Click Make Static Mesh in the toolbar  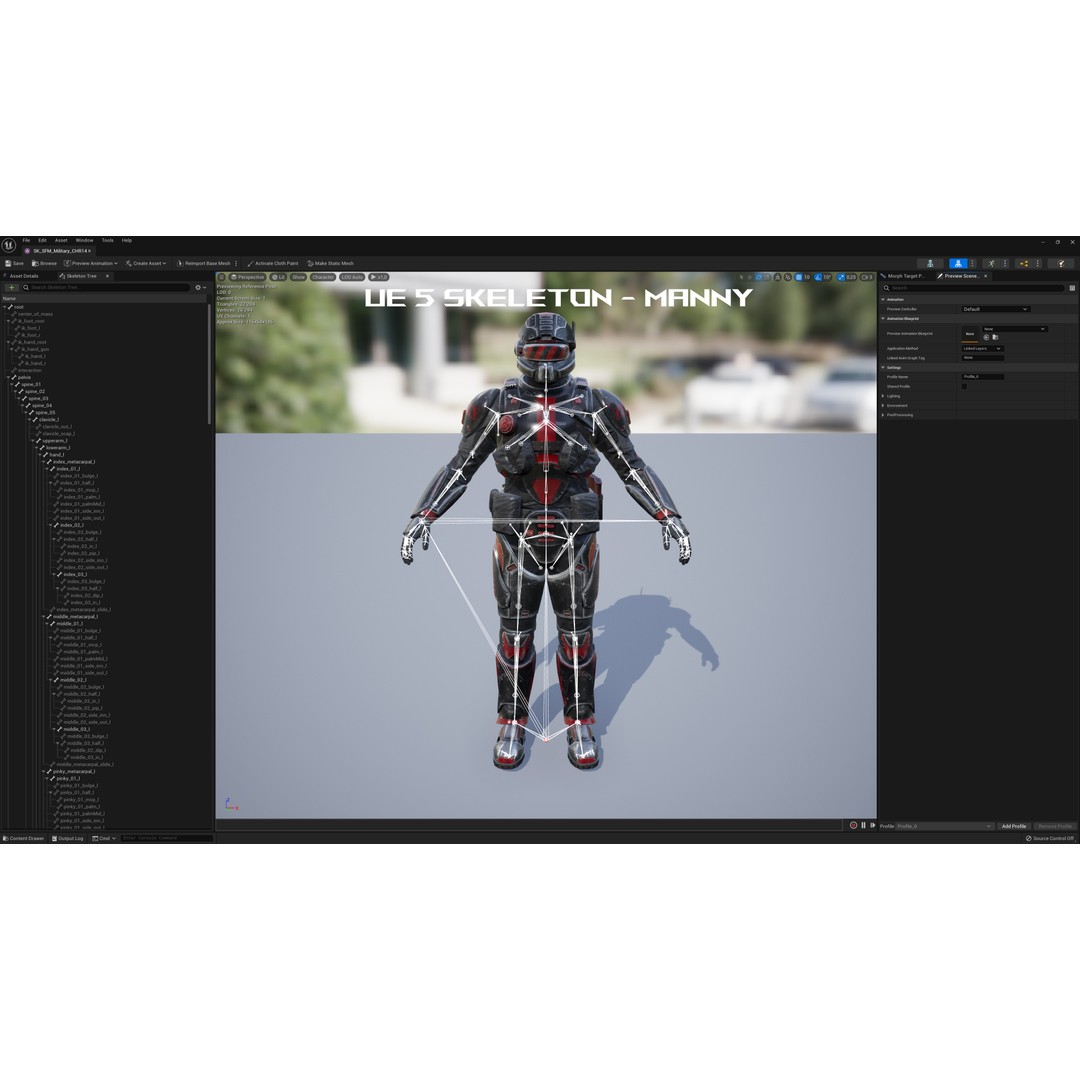(331, 263)
